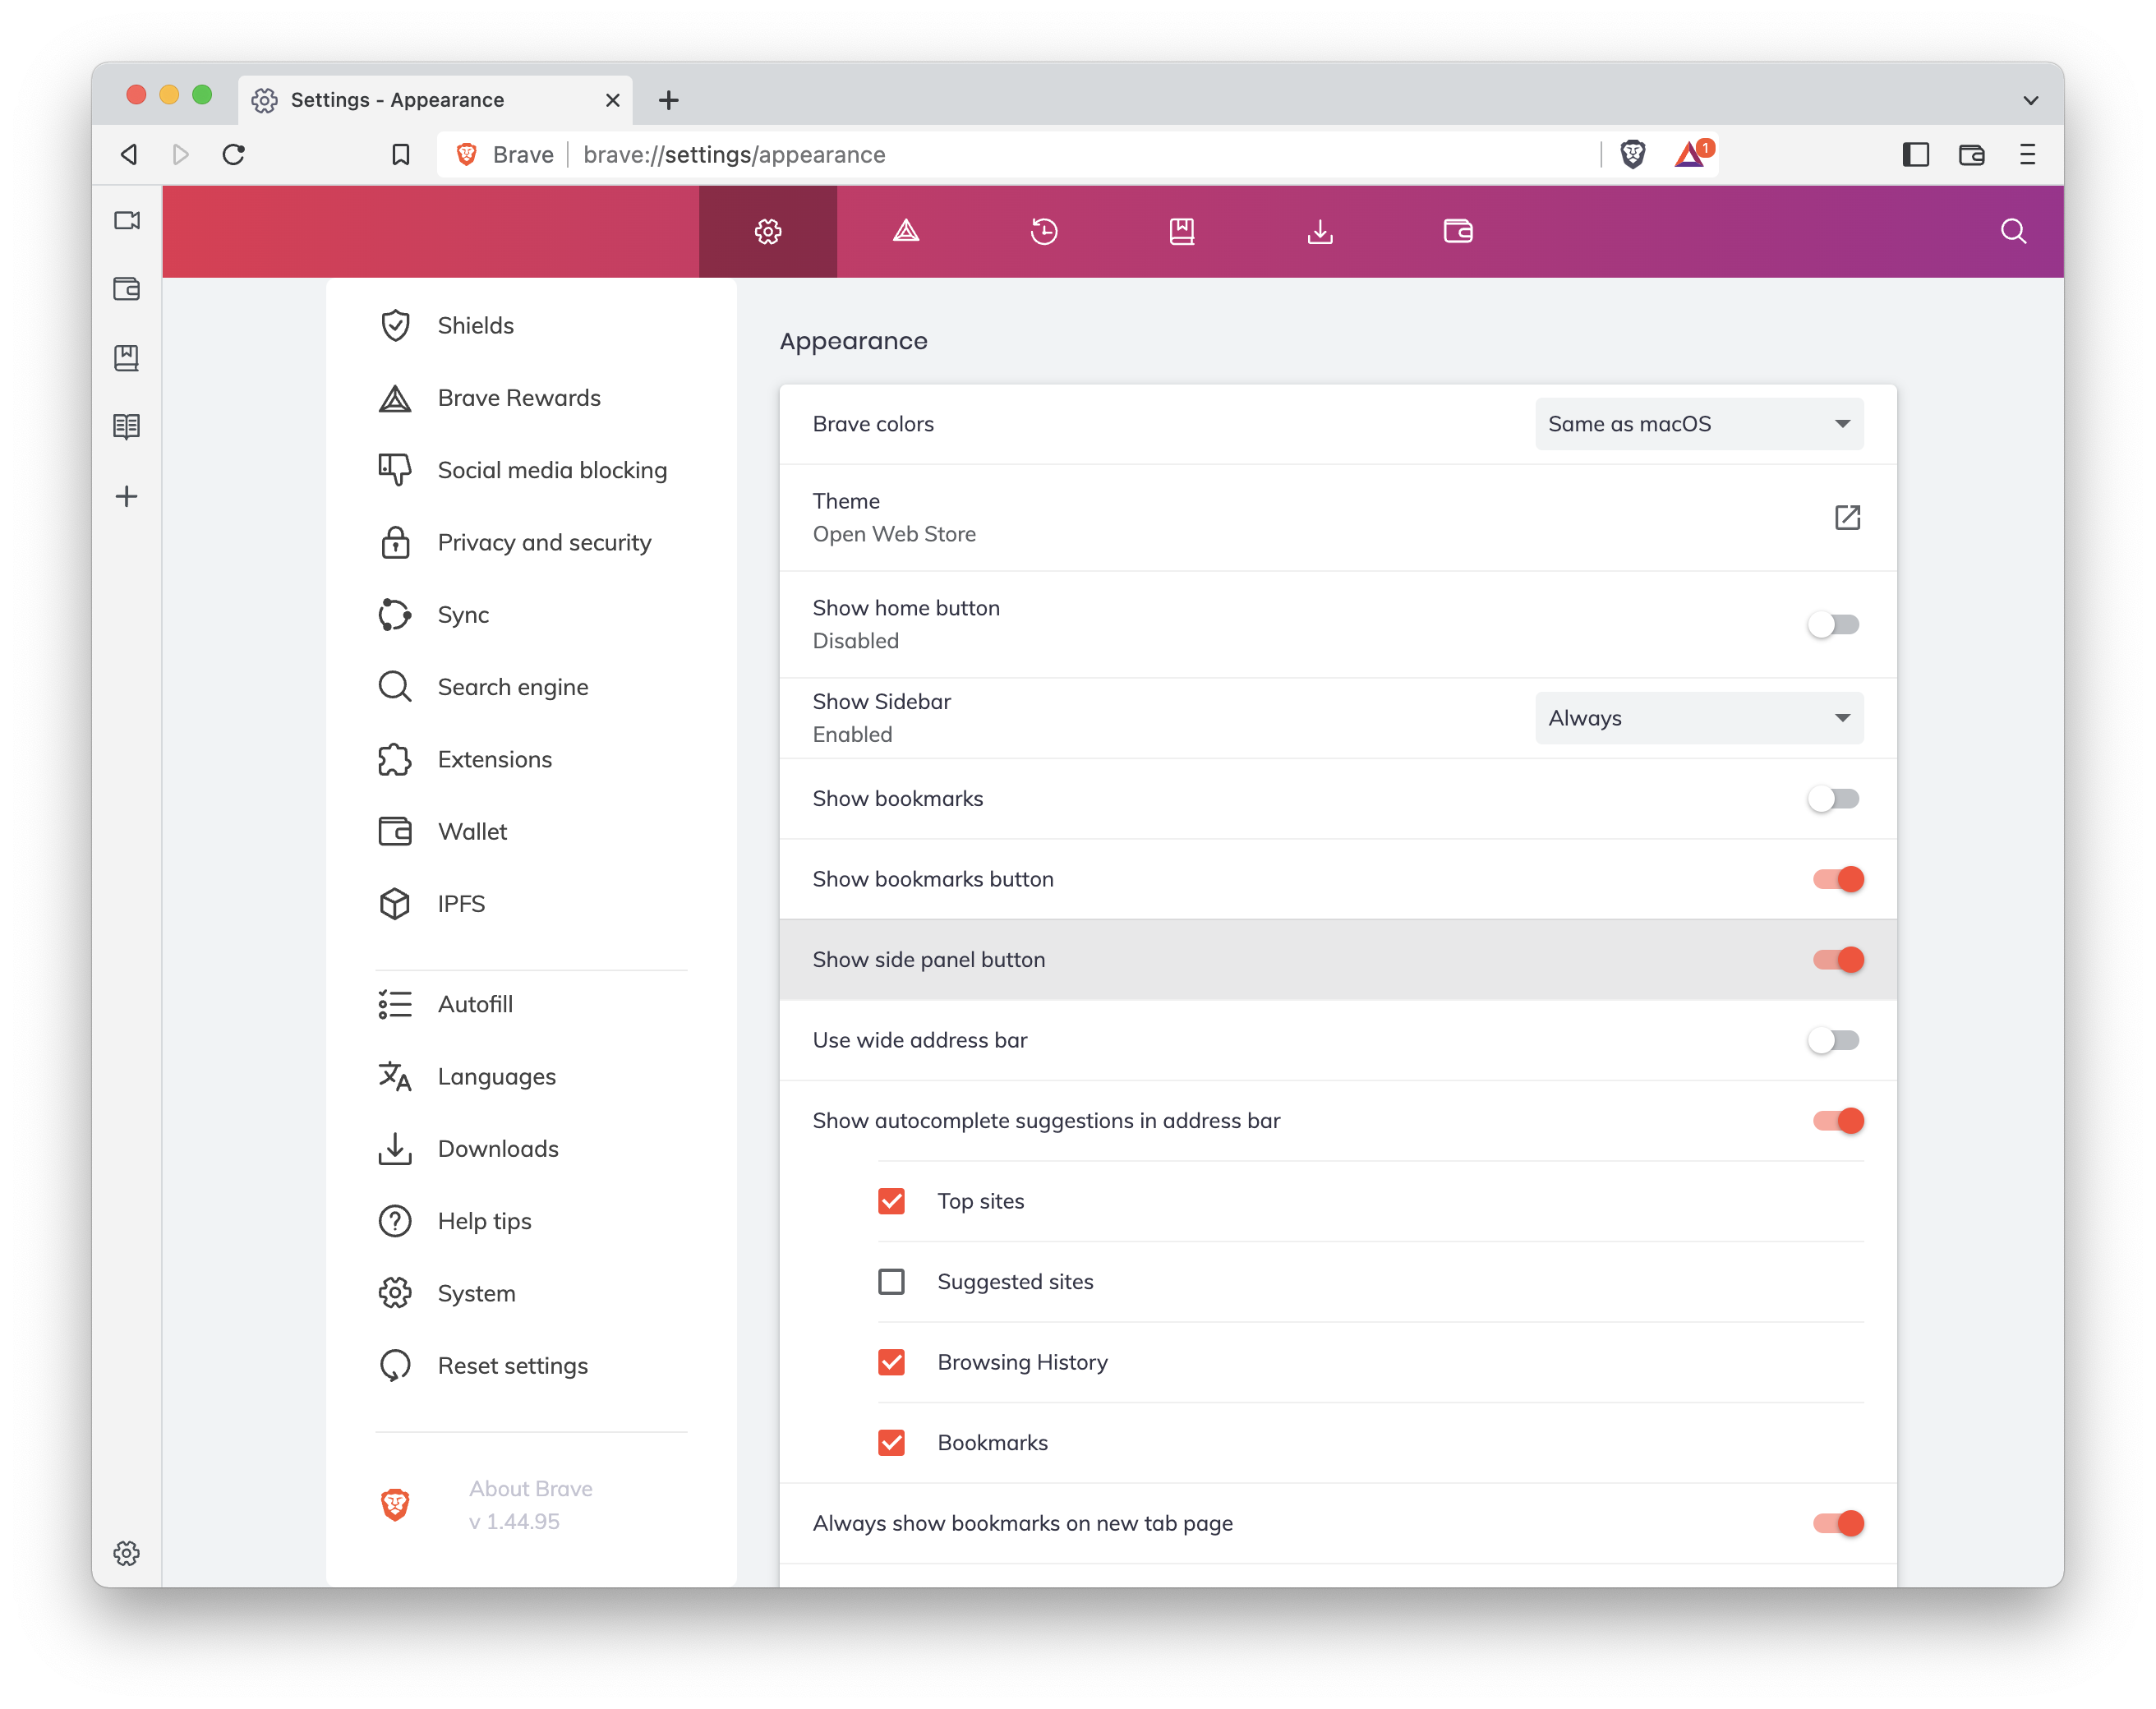Disable the Show side panel button toggle
This screenshot has width=2156, height=1709.
[1836, 959]
